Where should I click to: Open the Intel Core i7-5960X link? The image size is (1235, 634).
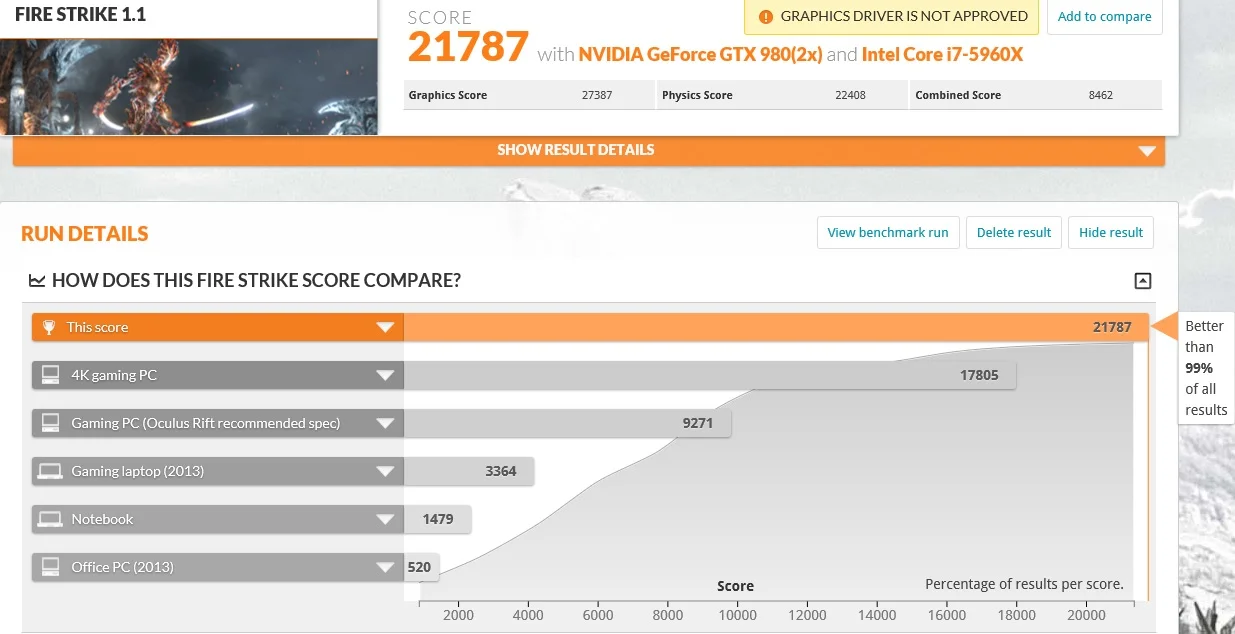click(x=942, y=54)
